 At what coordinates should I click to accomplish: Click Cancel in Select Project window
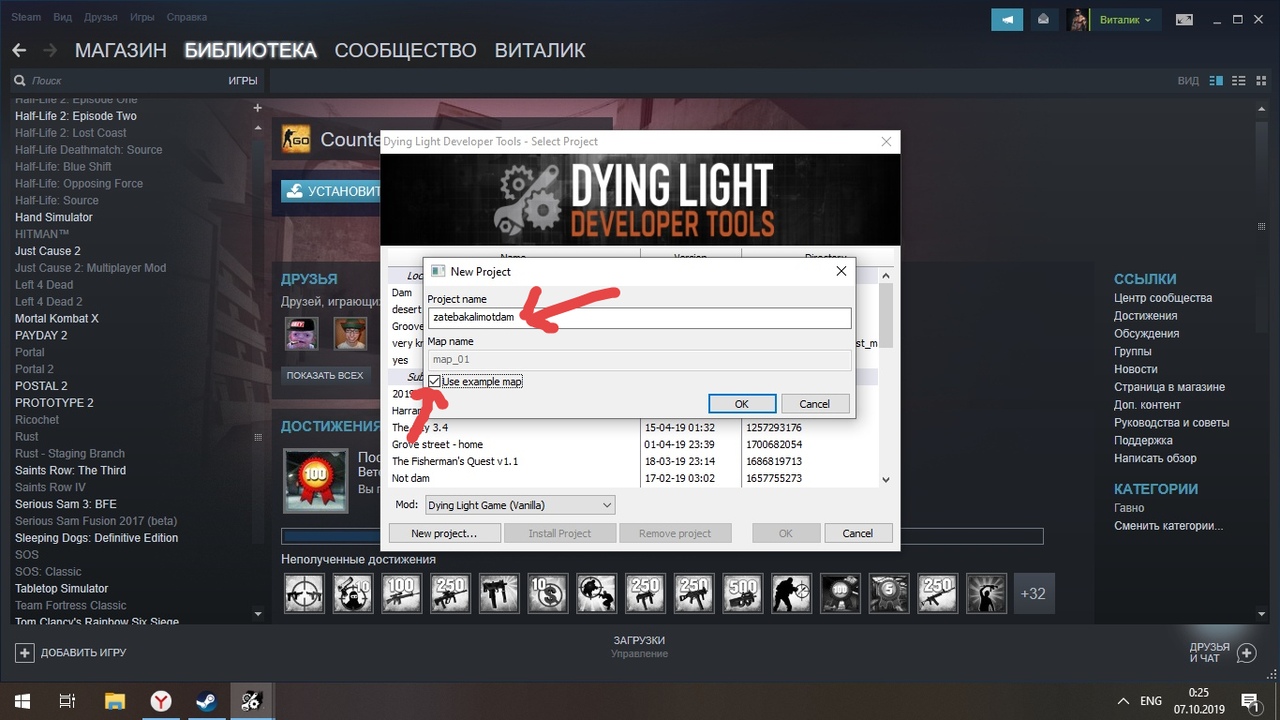[x=857, y=533]
